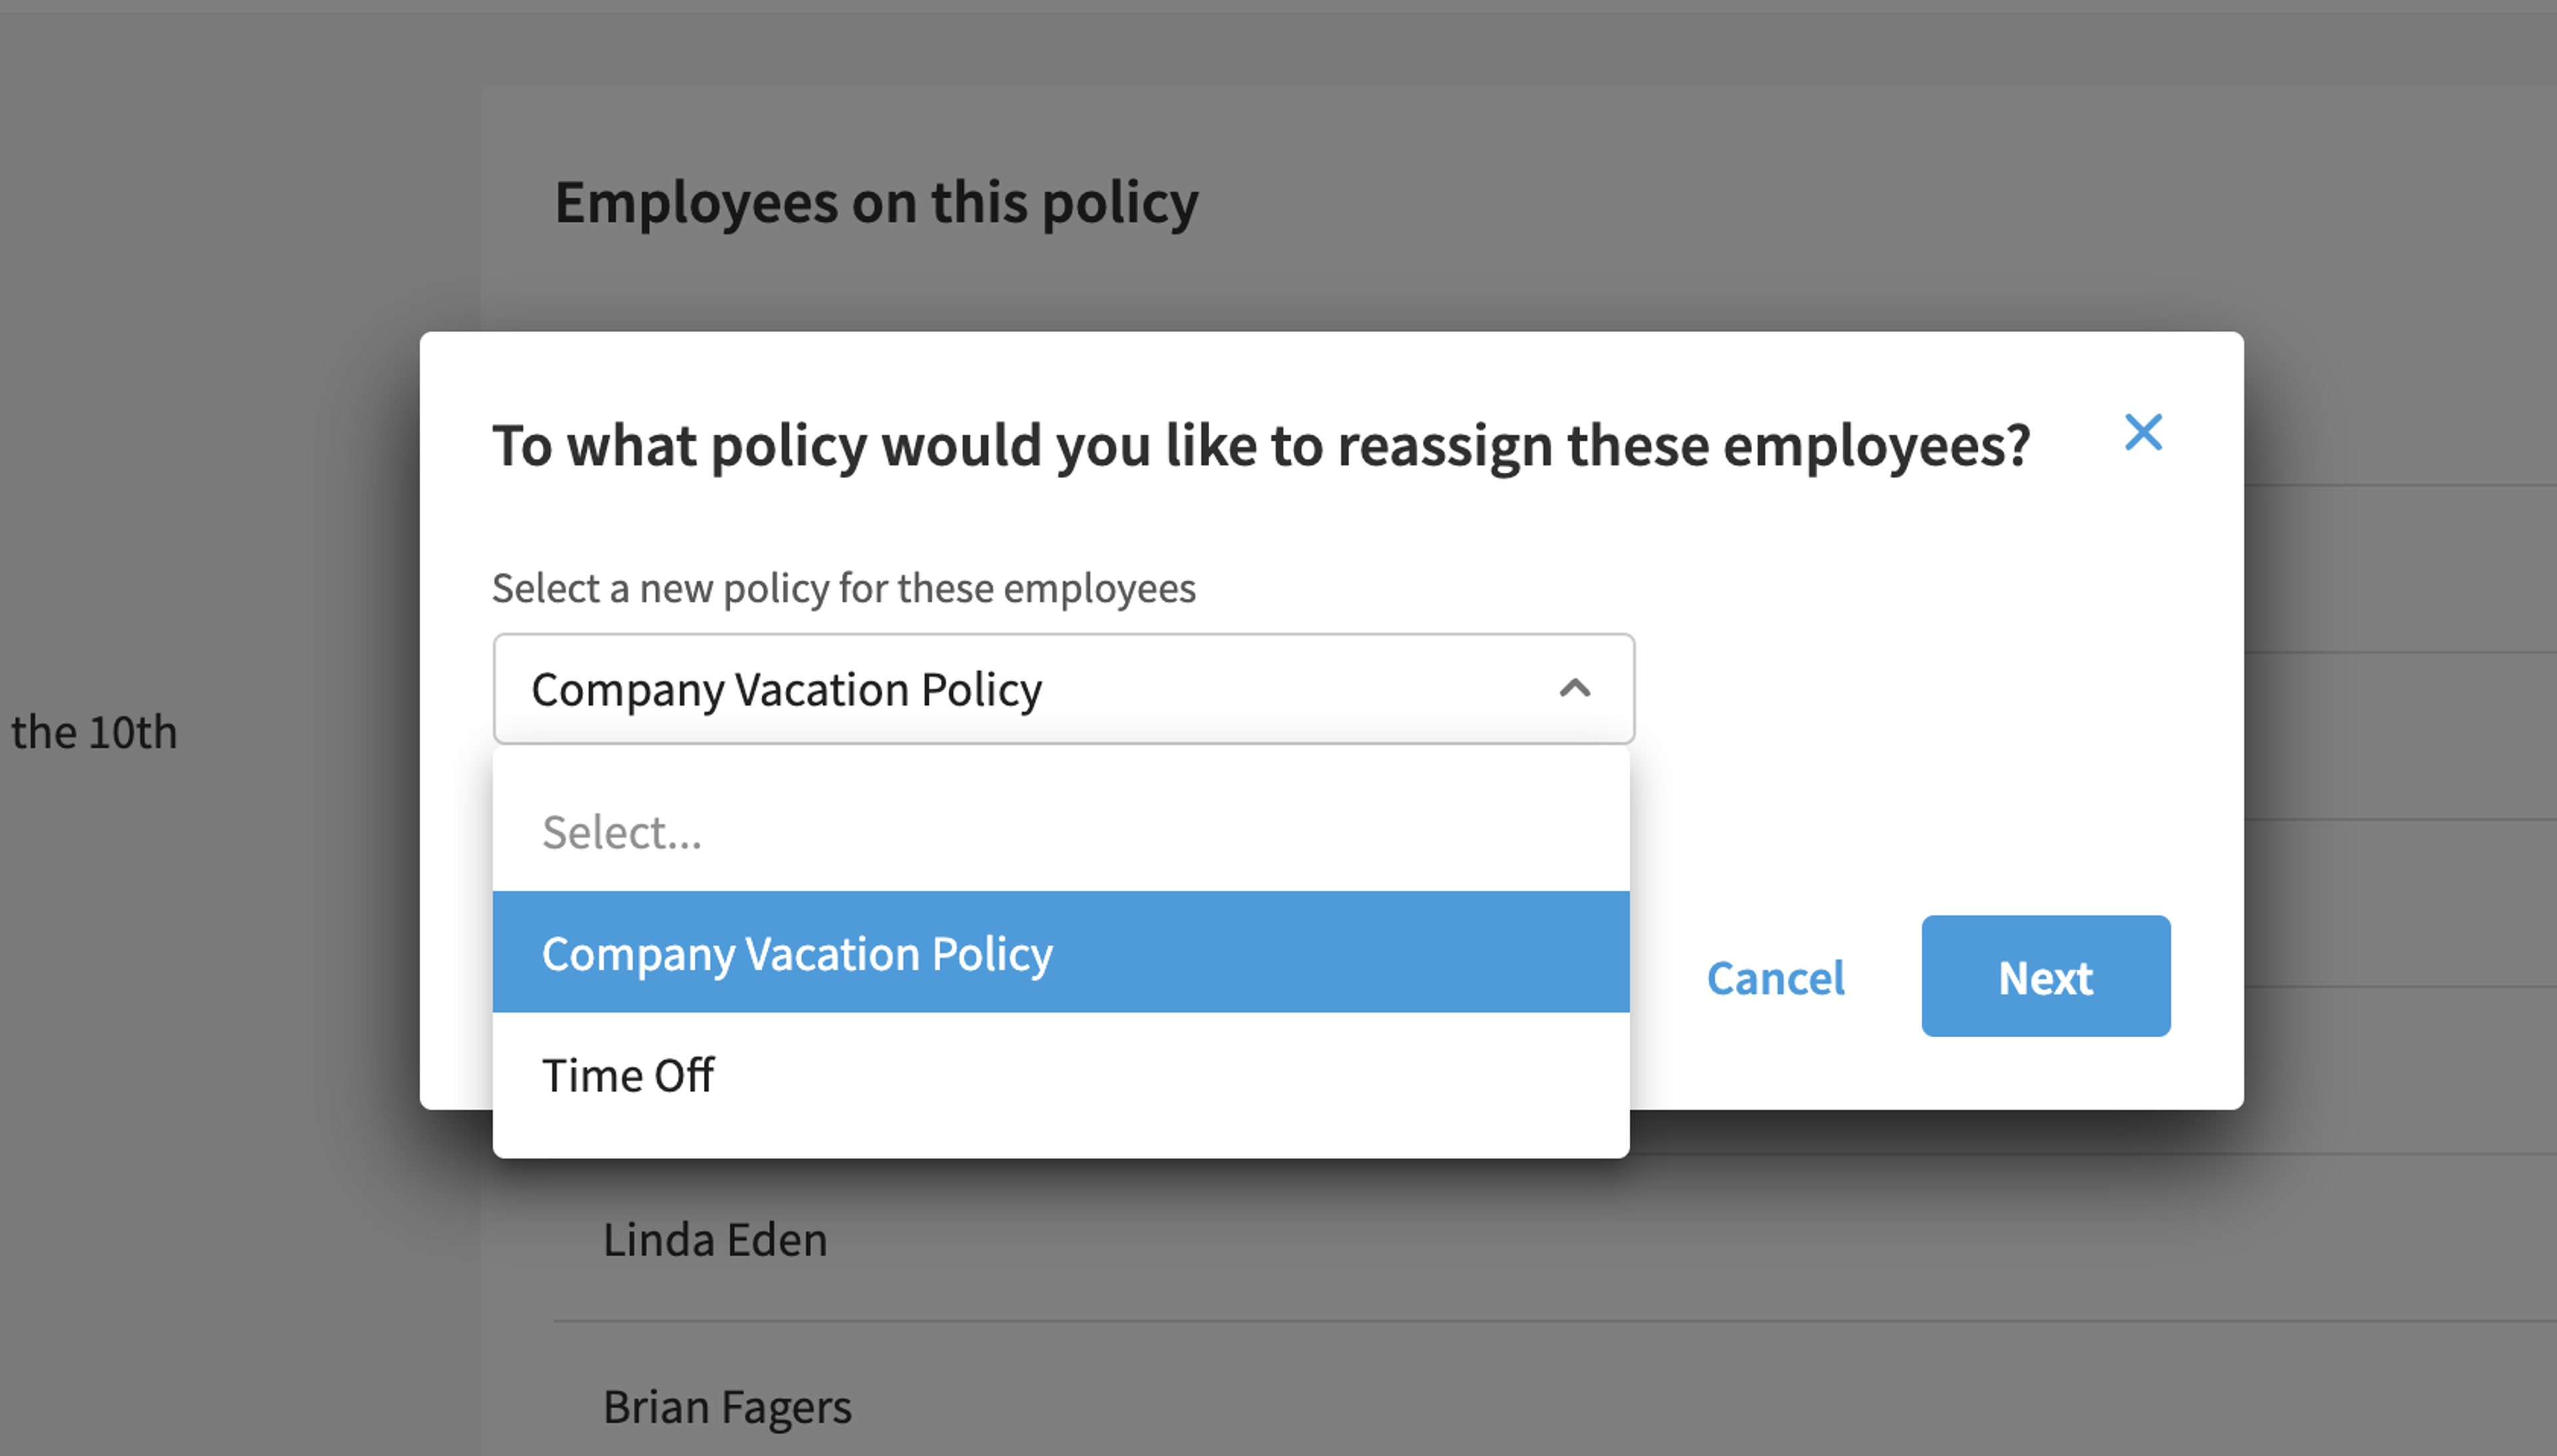
Task: Click the dimmed gray area above the Employees heading
Action: click(x=1278, y=42)
